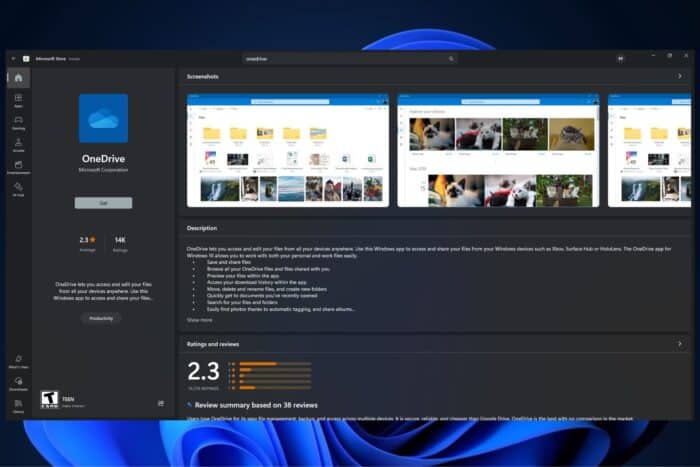Open the Microsoft Corporation publisher link
Image resolution: width=700 pixels, height=467 pixels.
tap(104, 170)
